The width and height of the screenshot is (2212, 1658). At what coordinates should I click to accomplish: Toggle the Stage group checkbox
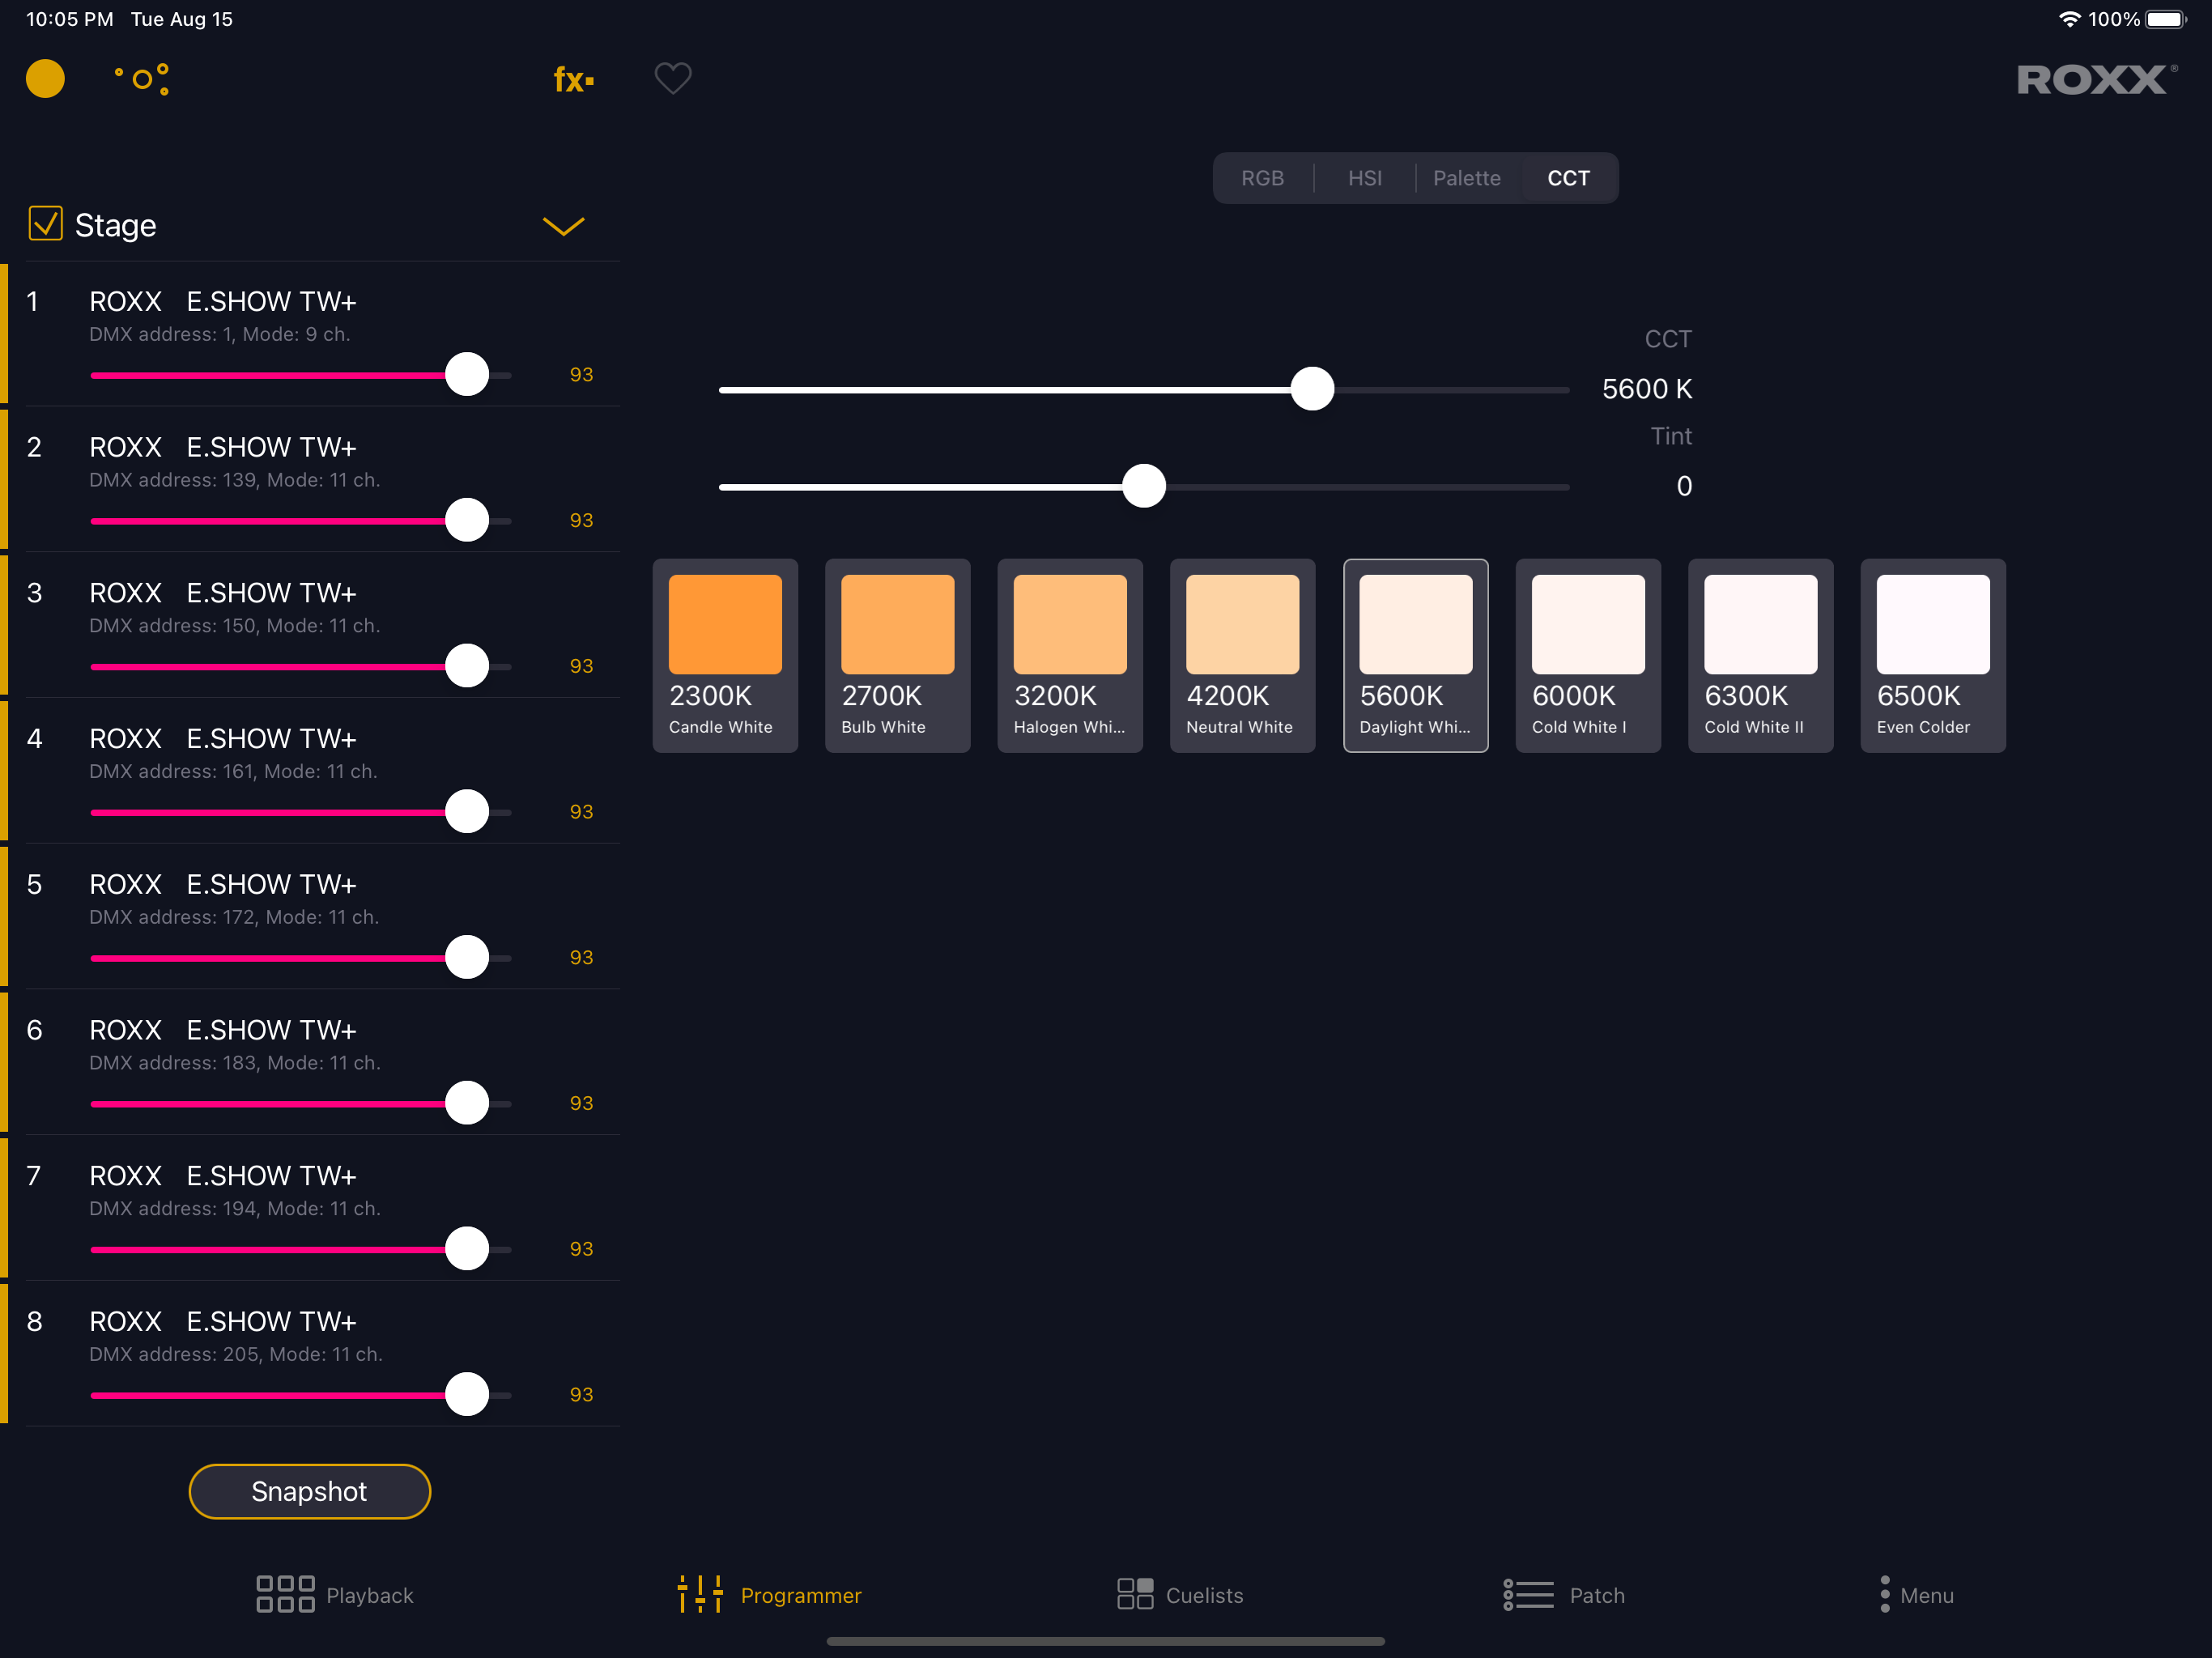46,224
